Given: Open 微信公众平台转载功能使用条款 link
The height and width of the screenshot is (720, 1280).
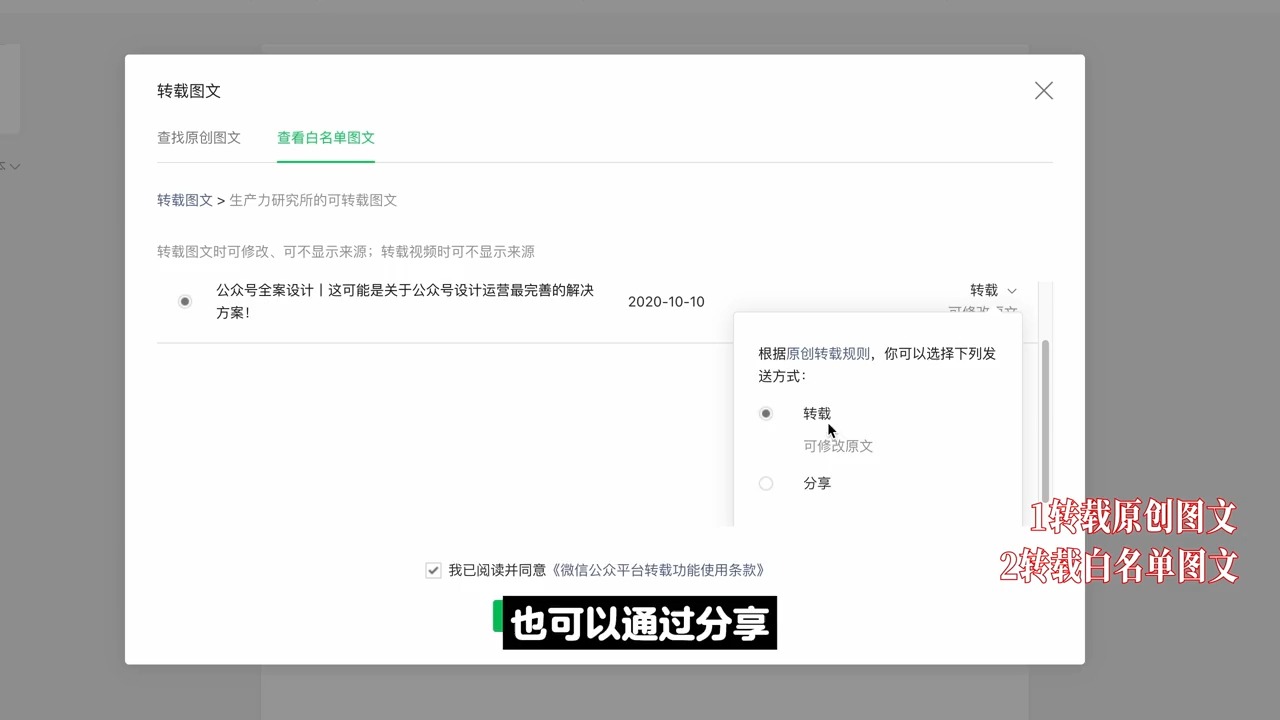Looking at the screenshot, I should (657, 570).
